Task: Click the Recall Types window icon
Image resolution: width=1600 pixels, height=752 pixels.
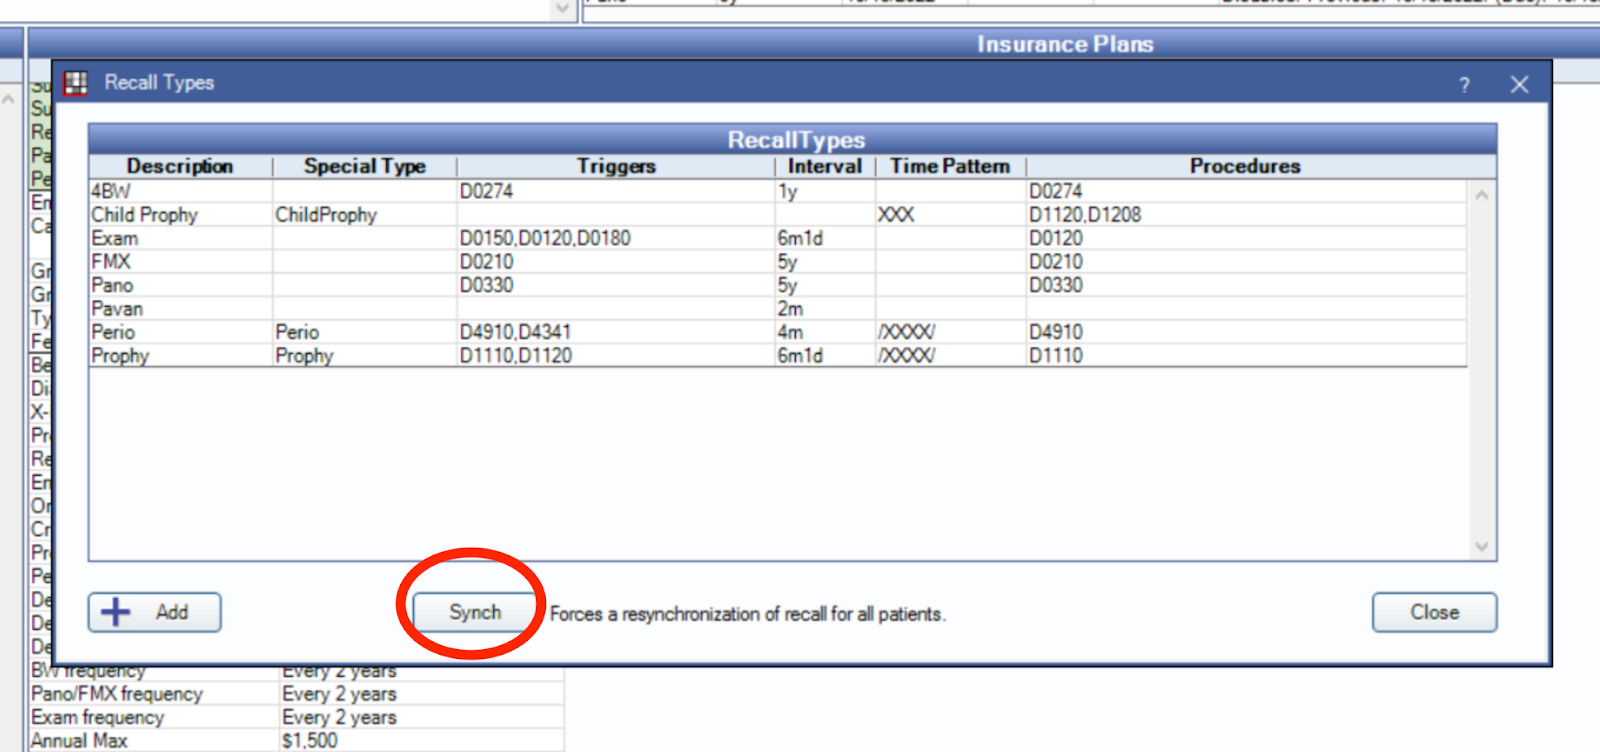Action: 76,83
